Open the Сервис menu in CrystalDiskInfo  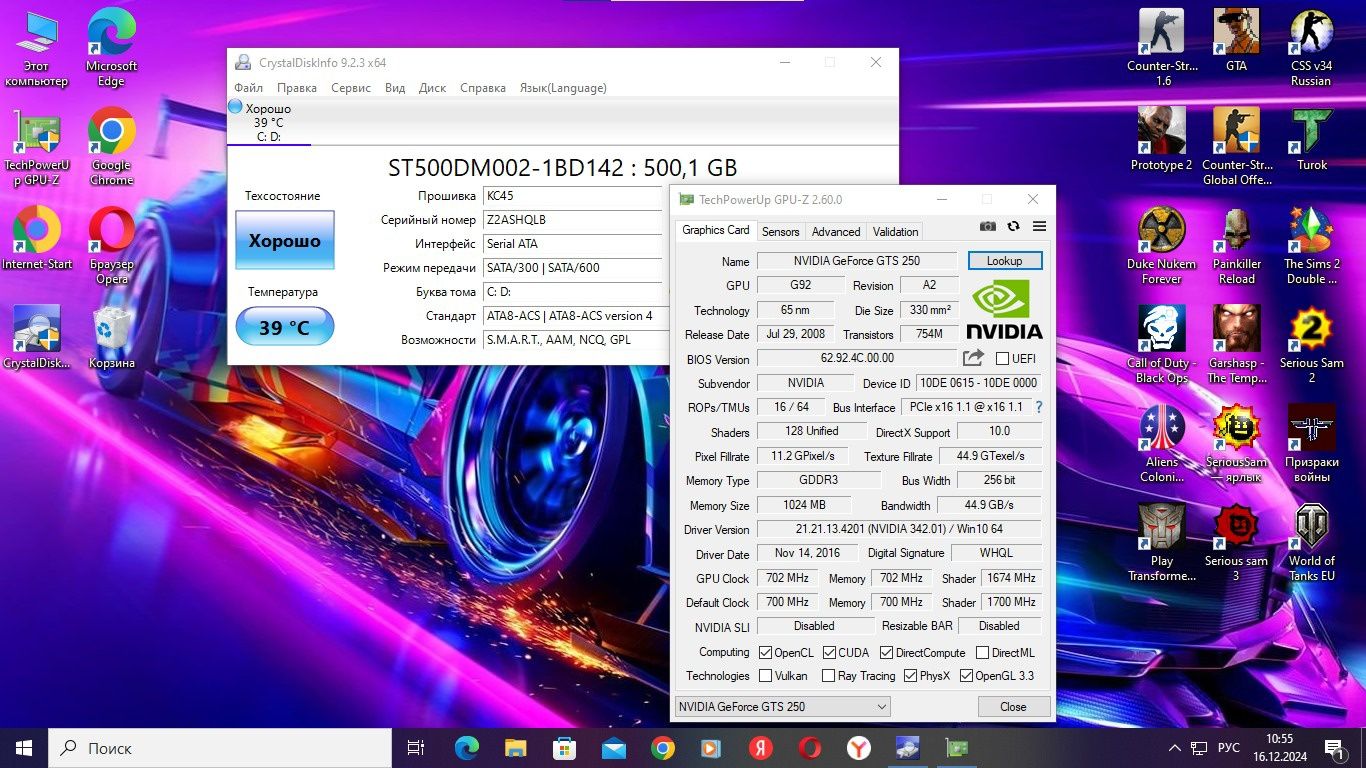click(351, 88)
